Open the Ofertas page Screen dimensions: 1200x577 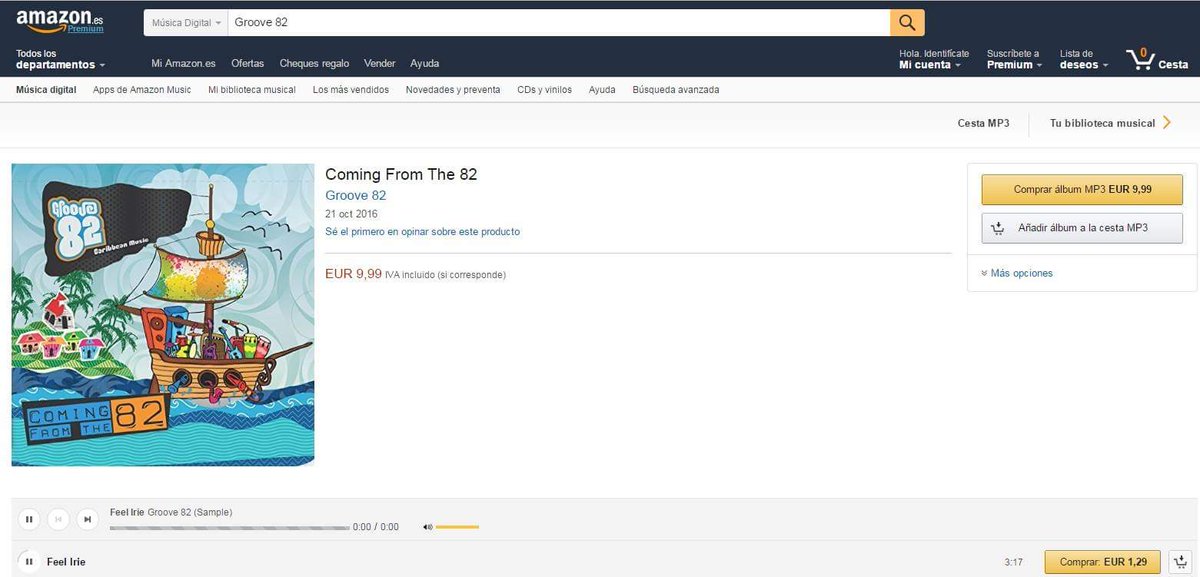[248, 63]
